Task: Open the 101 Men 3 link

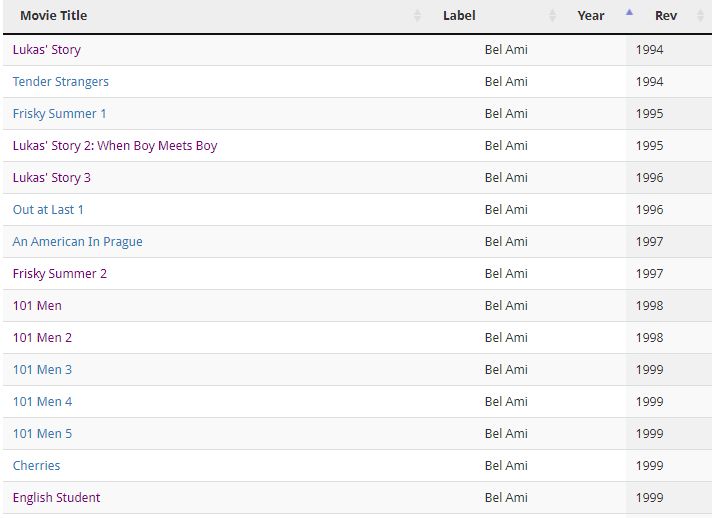Action: (x=42, y=370)
